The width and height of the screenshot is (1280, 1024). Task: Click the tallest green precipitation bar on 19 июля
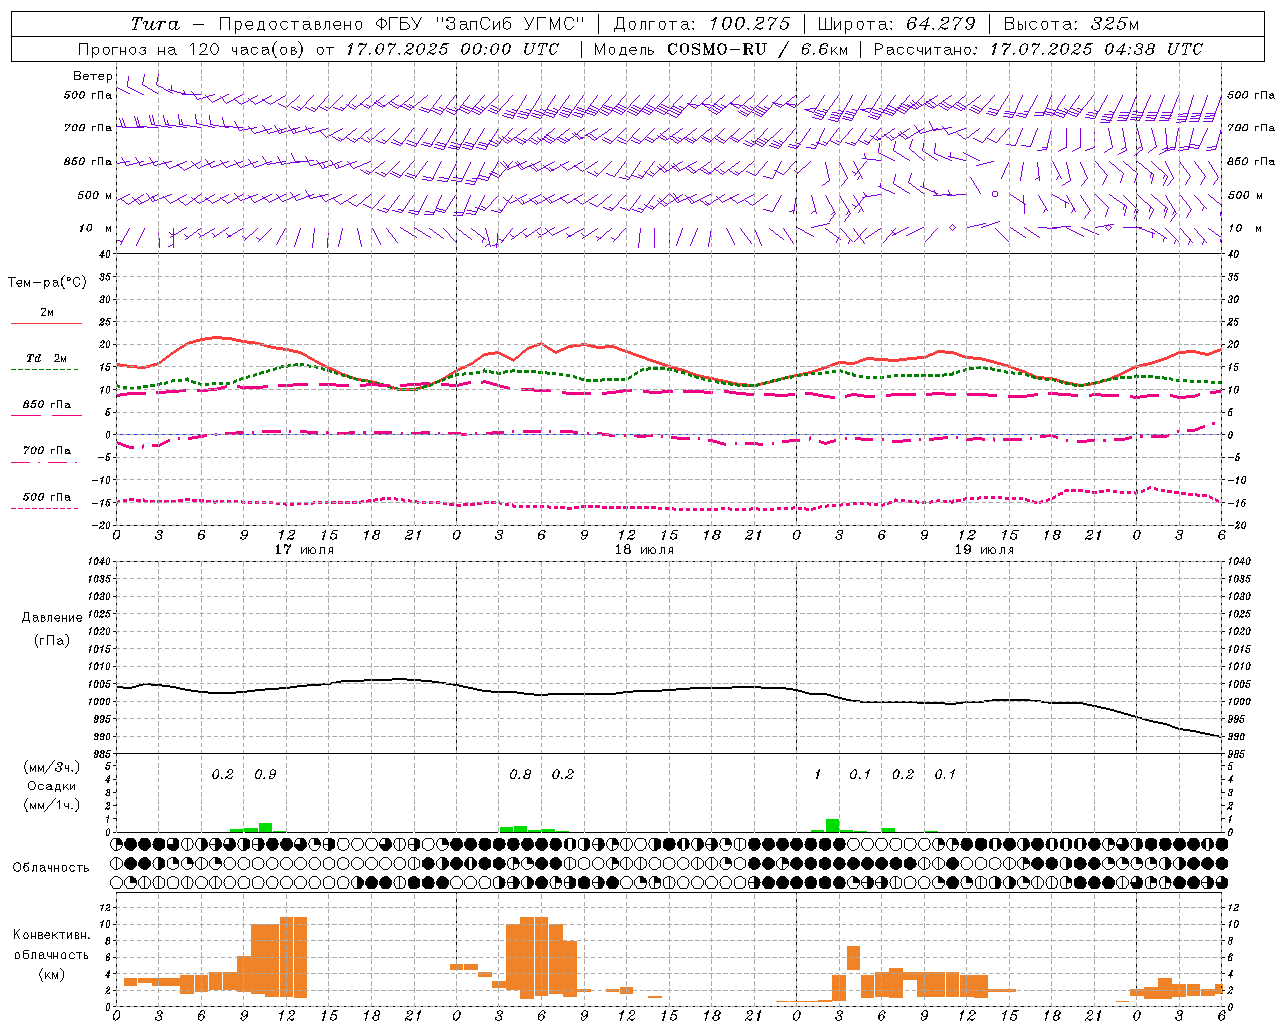832,825
